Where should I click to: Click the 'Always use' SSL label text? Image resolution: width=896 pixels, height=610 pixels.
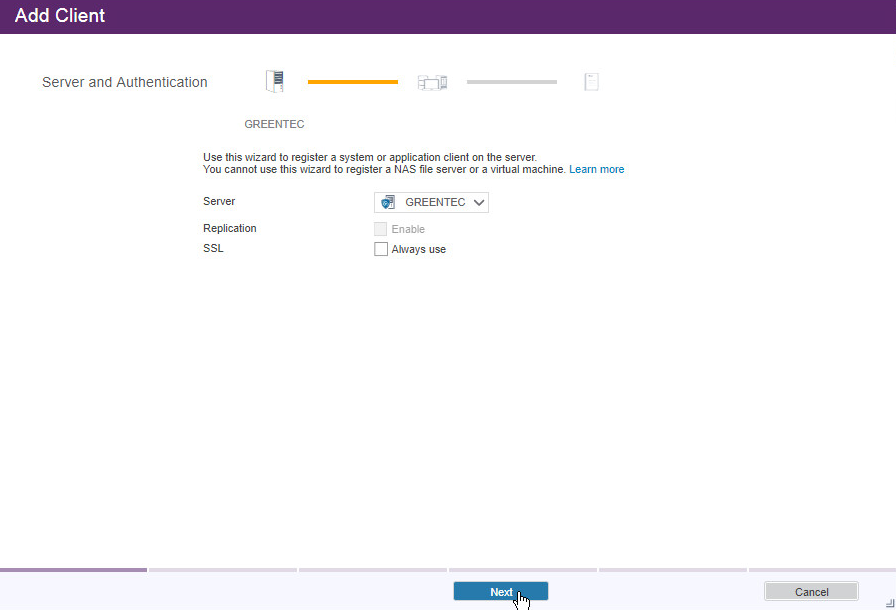click(x=418, y=249)
